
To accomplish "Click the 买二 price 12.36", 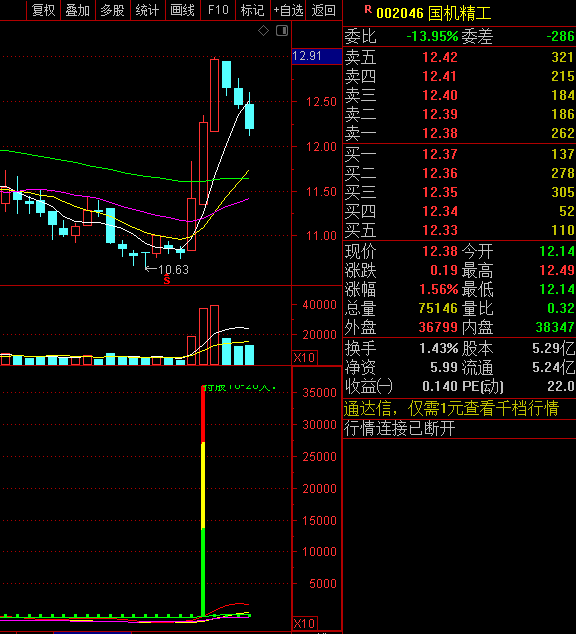I will click(x=440, y=173).
